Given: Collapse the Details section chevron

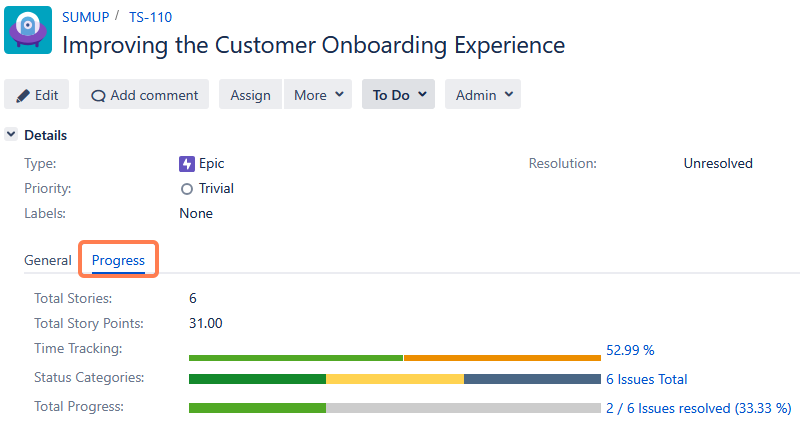Looking at the screenshot, I should tap(11, 135).
